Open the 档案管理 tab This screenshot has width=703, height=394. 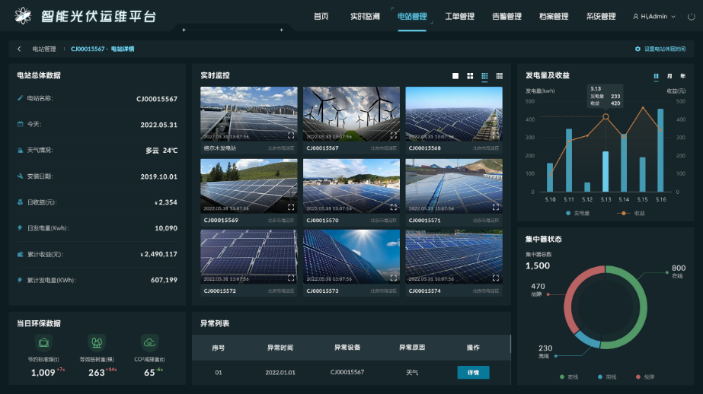(554, 17)
